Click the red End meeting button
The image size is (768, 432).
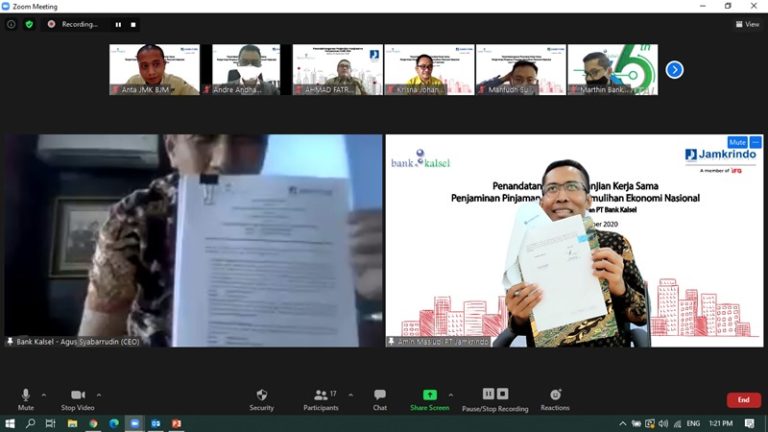(x=744, y=400)
